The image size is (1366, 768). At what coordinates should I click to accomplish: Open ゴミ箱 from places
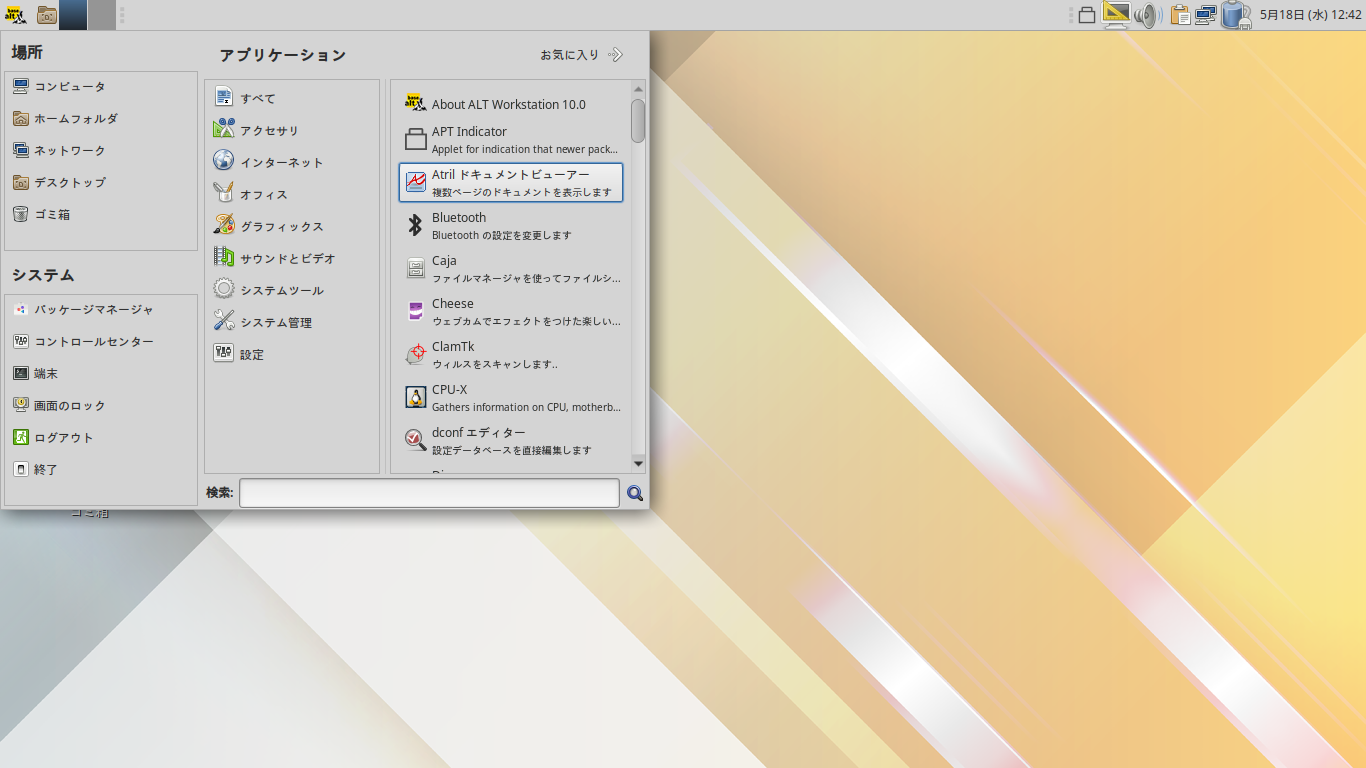tap(101, 215)
